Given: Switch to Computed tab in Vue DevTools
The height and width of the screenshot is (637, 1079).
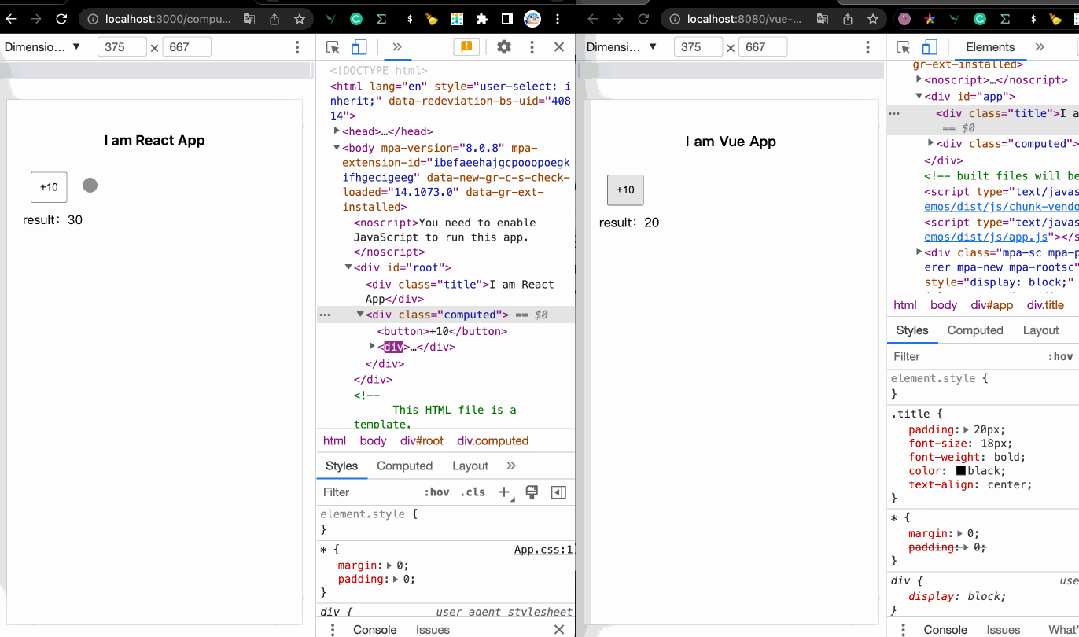Looking at the screenshot, I should pyautogui.click(x=975, y=330).
